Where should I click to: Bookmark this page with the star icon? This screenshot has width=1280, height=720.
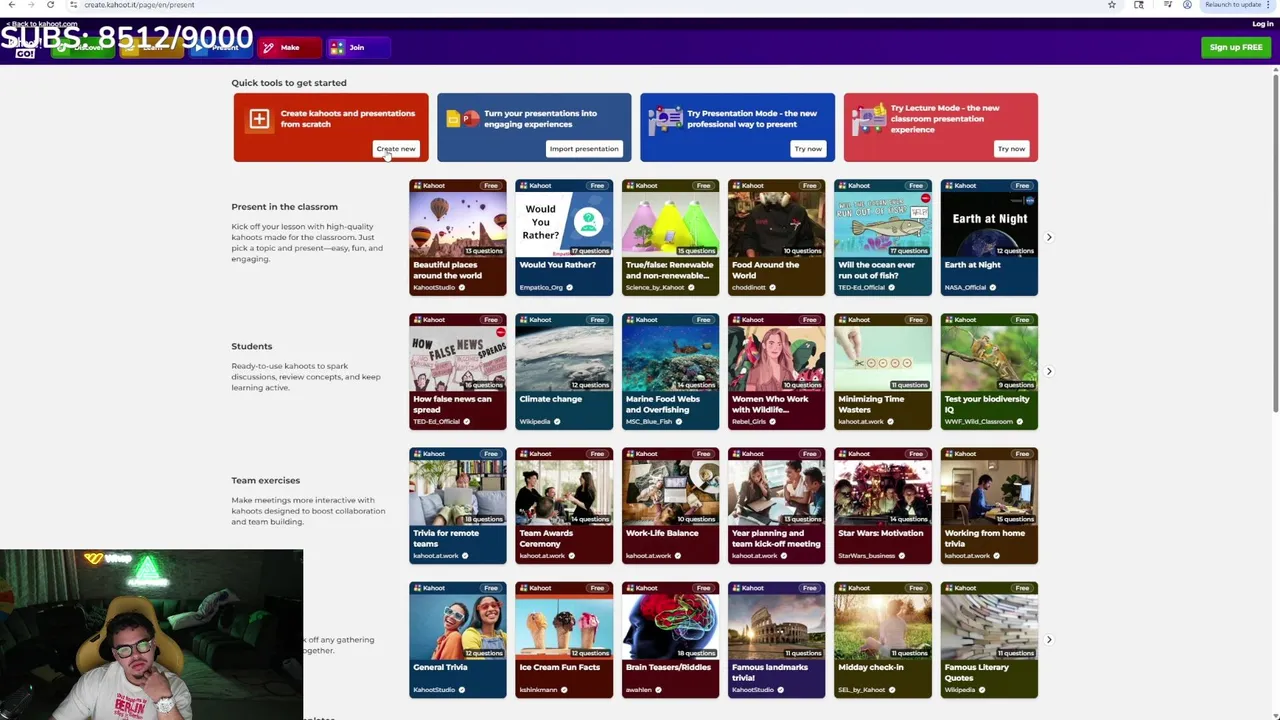(1112, 5)
